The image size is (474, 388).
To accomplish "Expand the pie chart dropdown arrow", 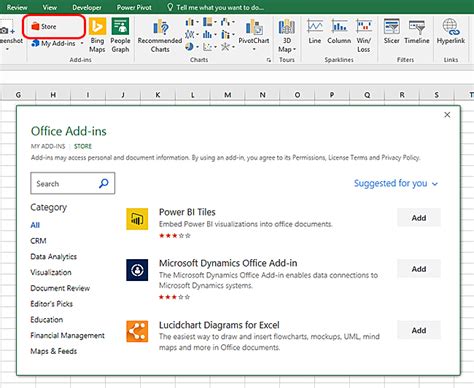I will point(197,47).
